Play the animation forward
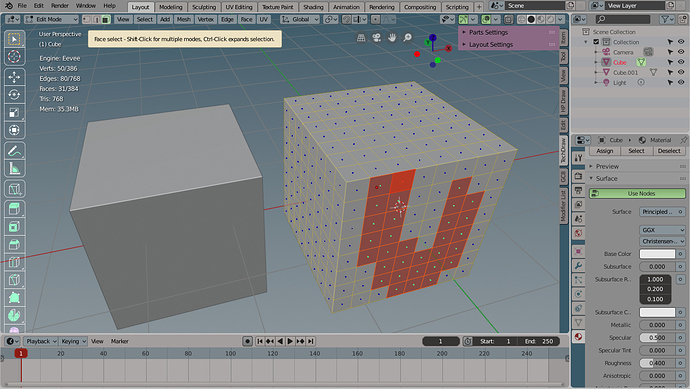This screenshot has height=389, width=690. [x=290, y=341]
